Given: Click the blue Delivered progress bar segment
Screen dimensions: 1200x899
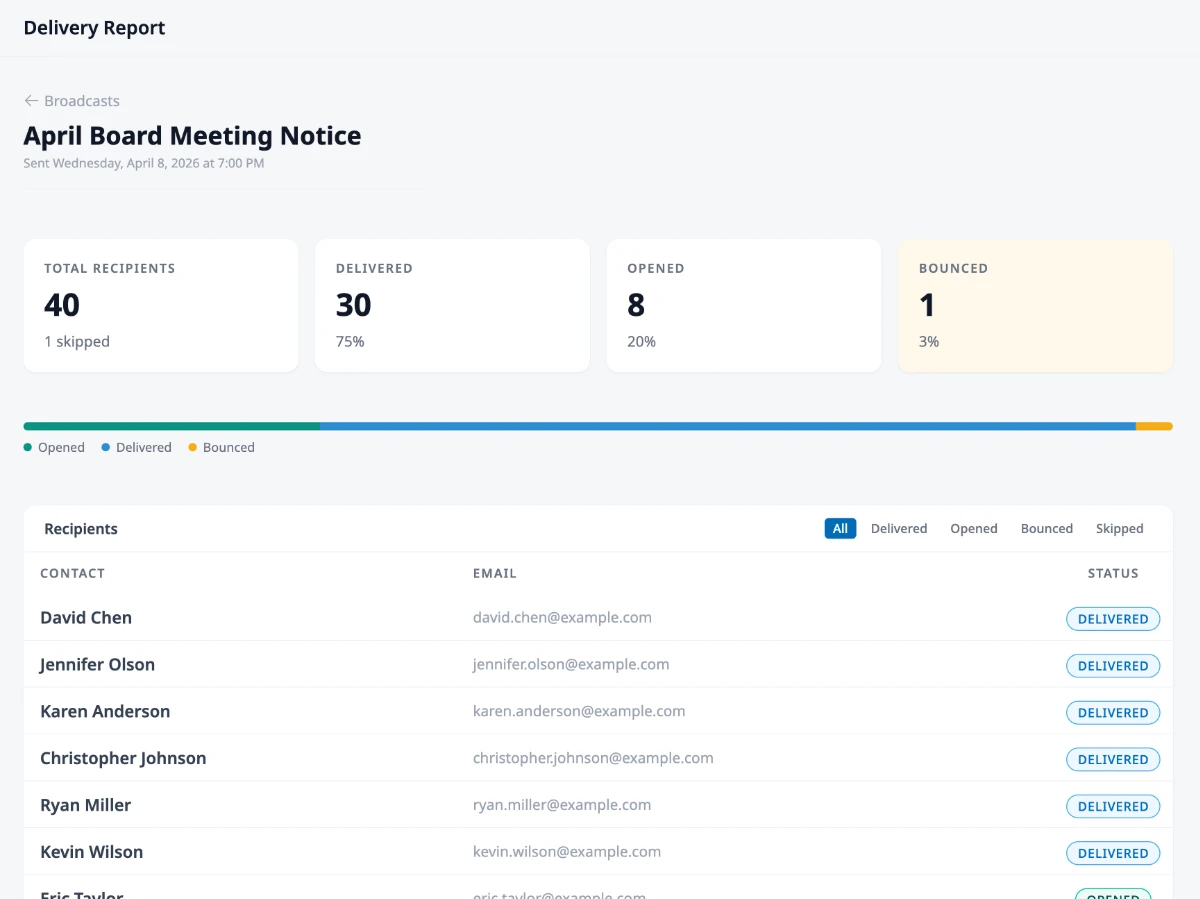Looking at the screenshot, I should 728,426.
